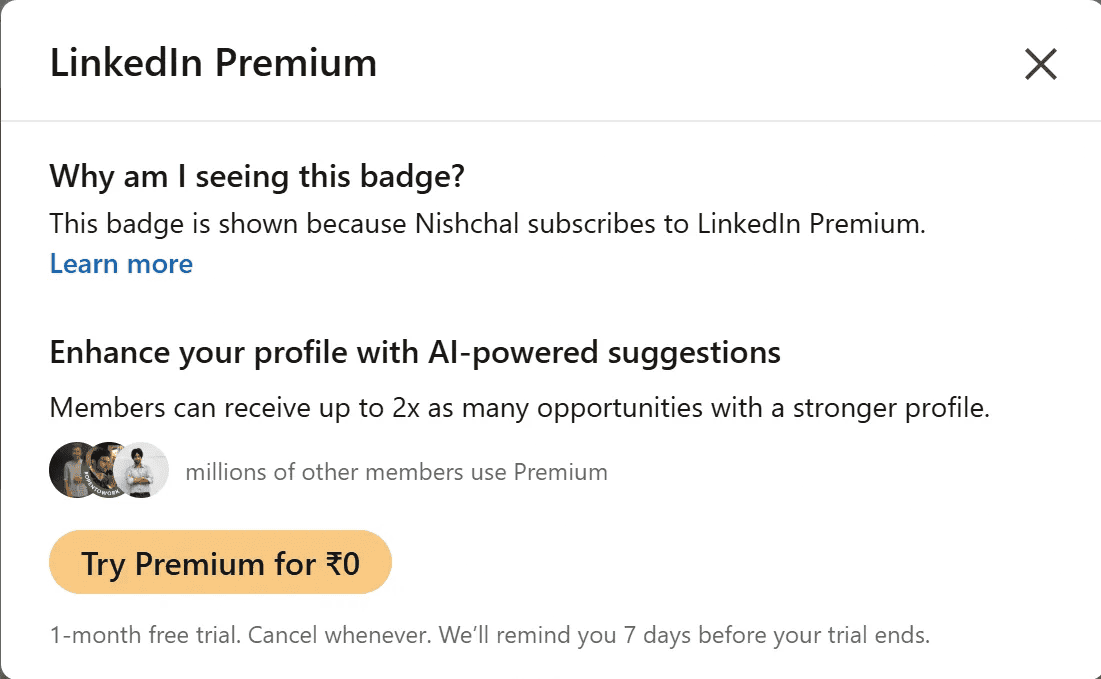Click 'millions of other members use Premium' text

(396, 471)
